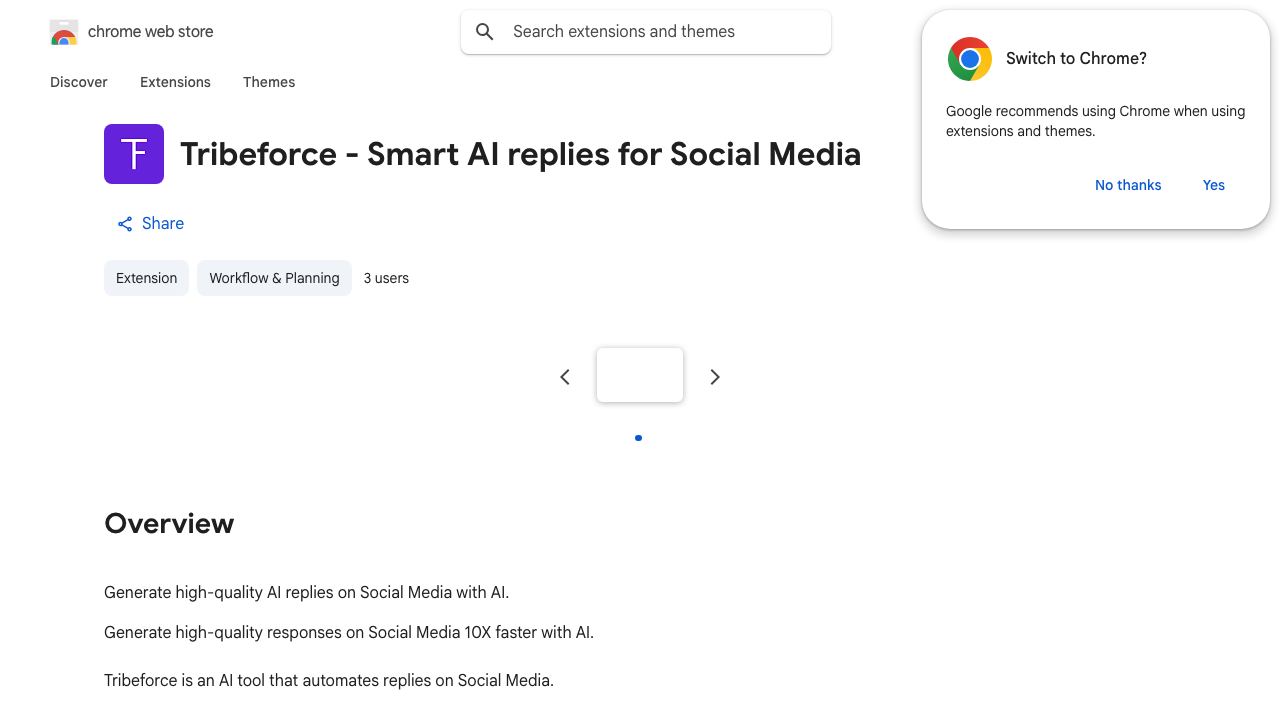
Task: Switch to the Themes tab
Action: 269,82
